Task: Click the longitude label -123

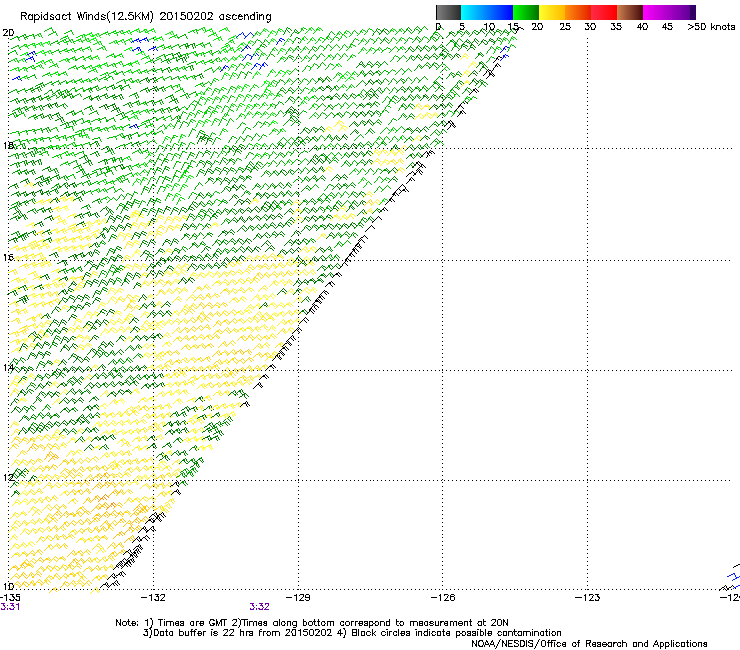Action: pos(587,597)
